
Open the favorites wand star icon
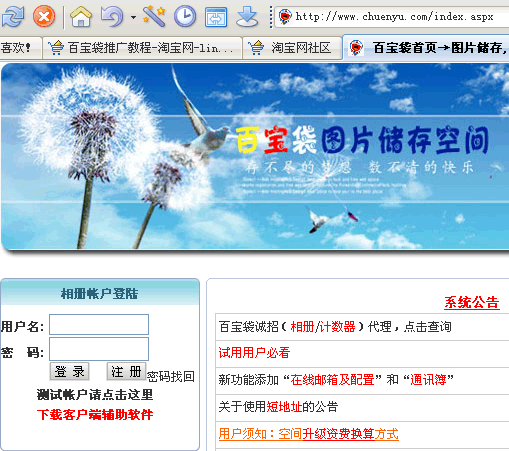point(154,16)
